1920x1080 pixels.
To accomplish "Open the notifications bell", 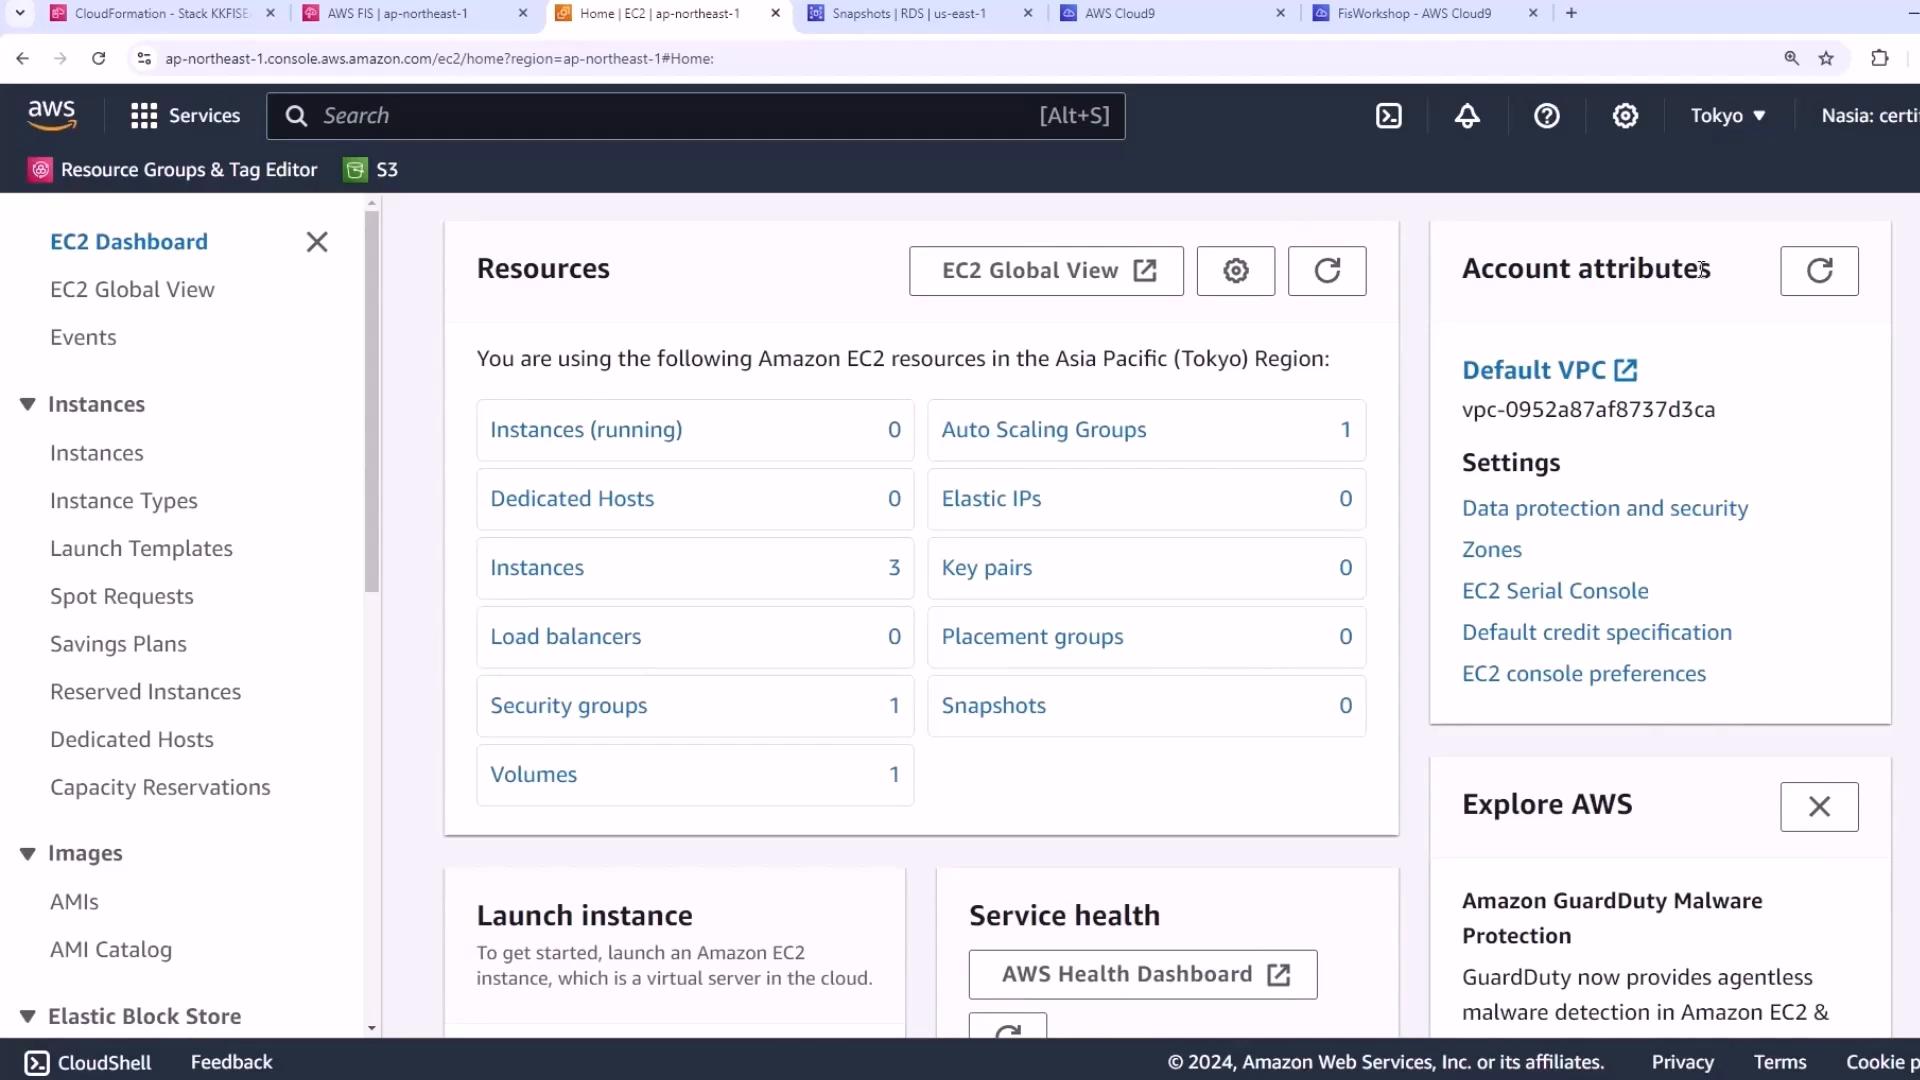I will (1467, 116).
